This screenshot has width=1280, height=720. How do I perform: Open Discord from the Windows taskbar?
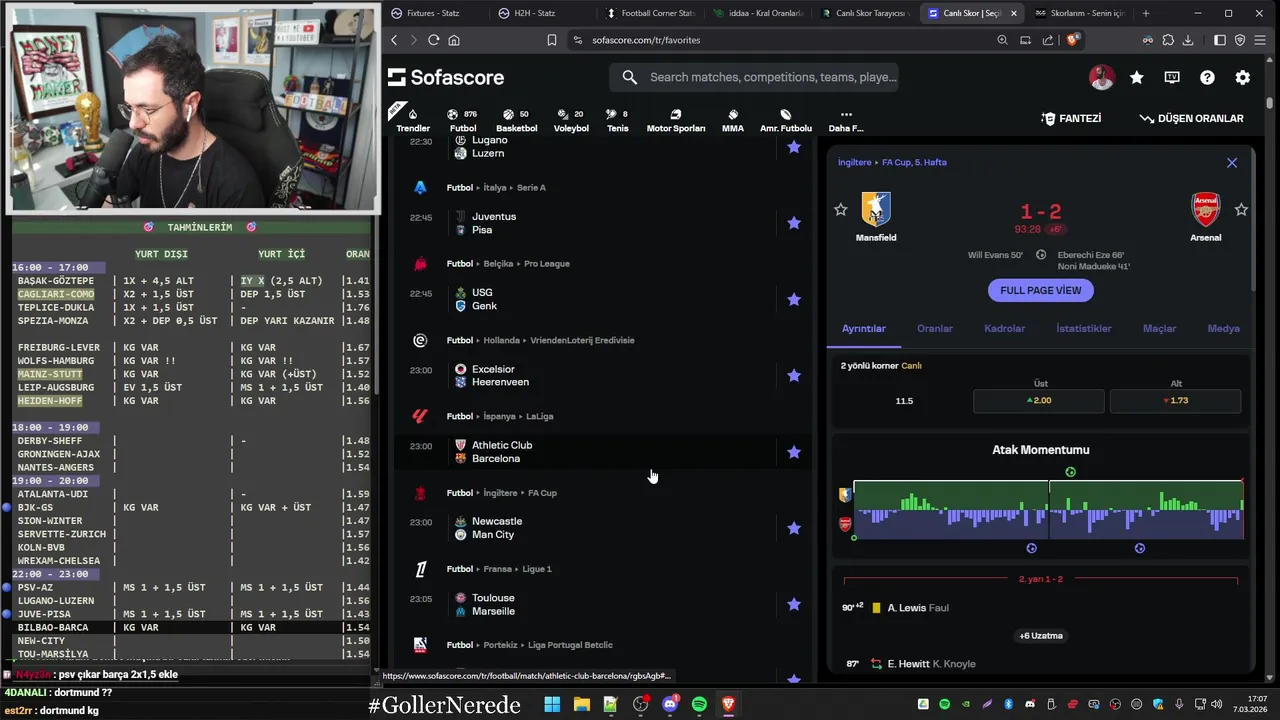pos(670,704)
